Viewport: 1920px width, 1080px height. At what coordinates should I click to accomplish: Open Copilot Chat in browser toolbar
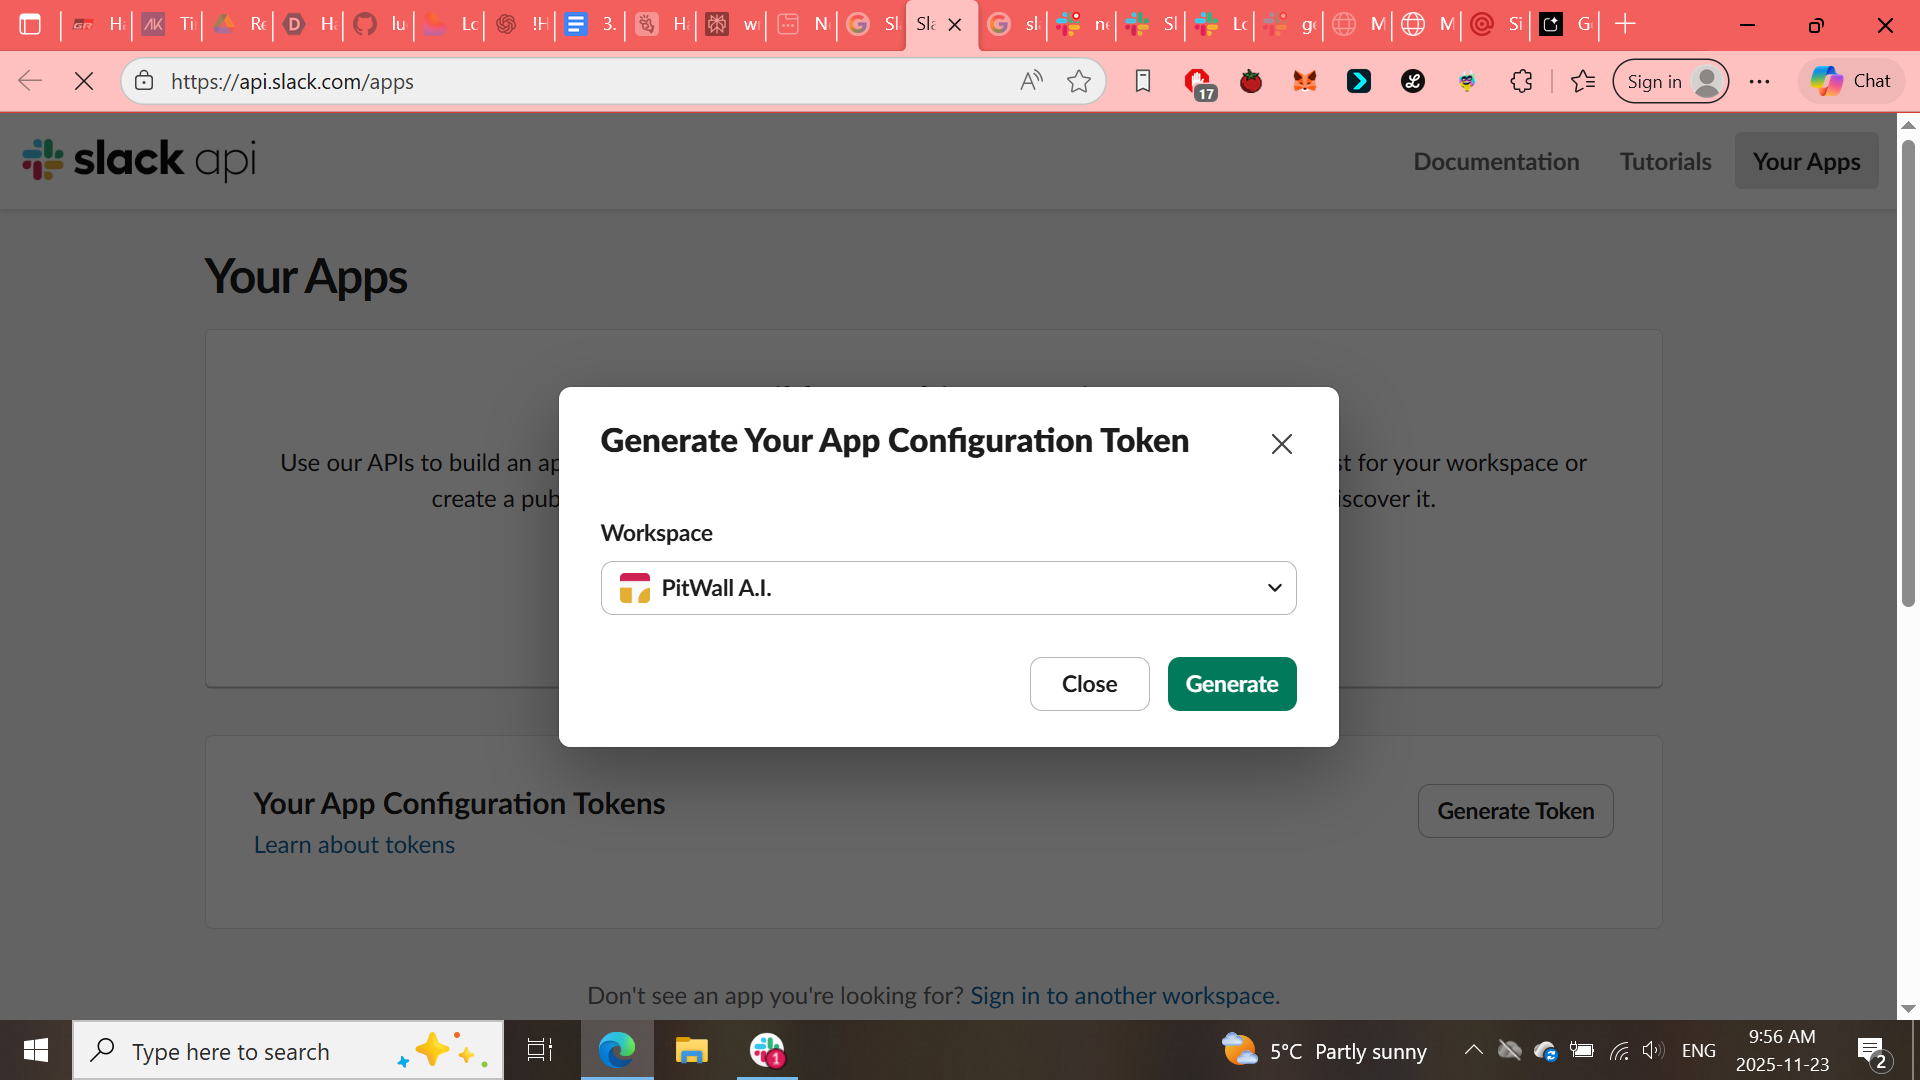point(1851,81)
